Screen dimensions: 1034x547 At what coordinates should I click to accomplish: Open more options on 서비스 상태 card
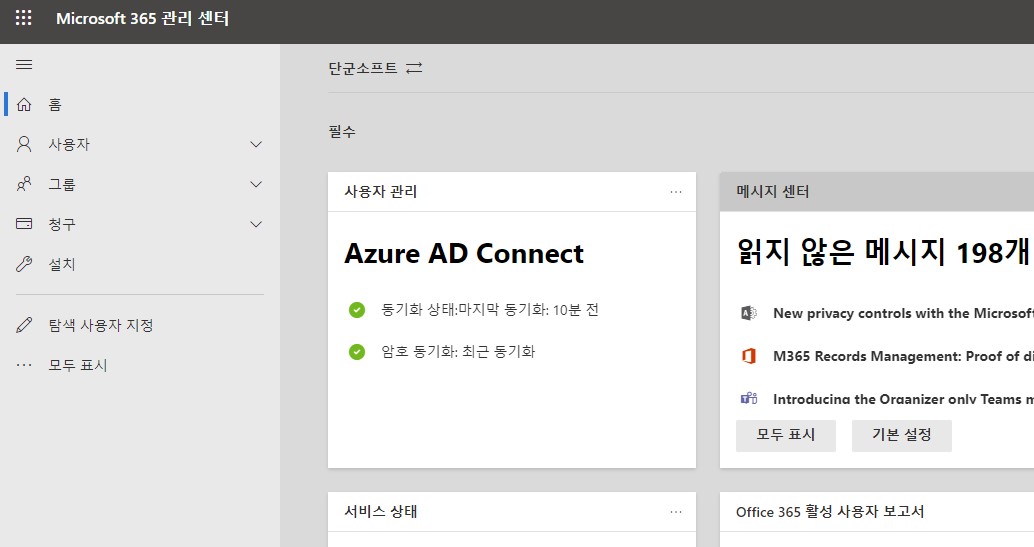(x=676, y=512)
